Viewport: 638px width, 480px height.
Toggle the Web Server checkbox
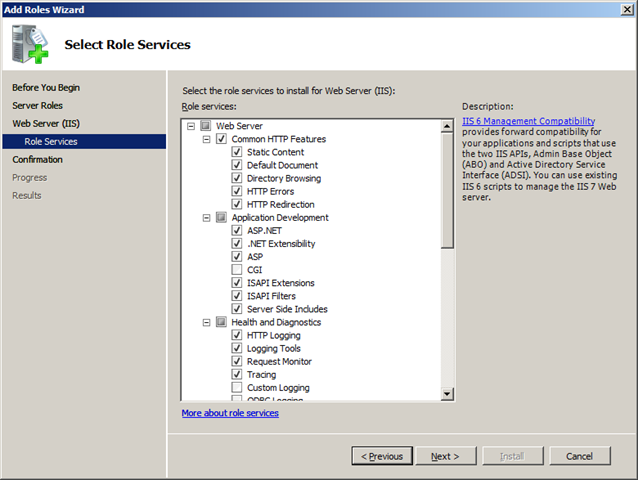coord(206,126)
